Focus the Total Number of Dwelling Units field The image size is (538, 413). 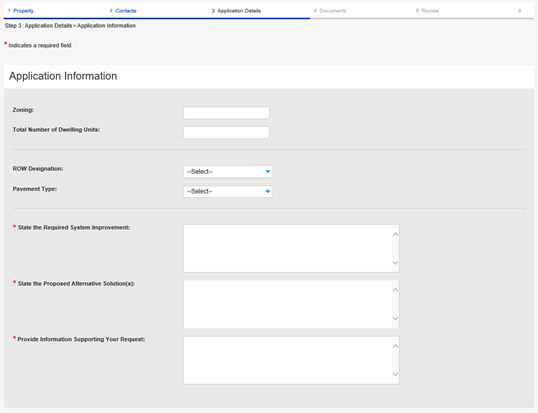point(226,132)
